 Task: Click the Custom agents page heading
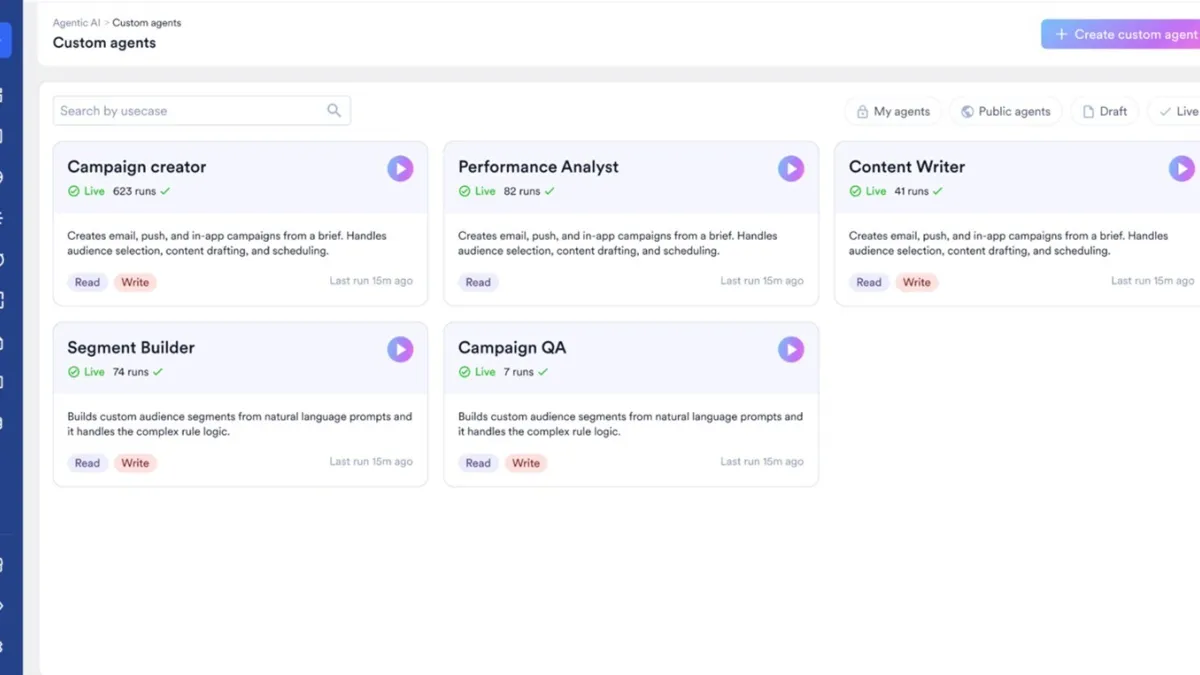104,43
